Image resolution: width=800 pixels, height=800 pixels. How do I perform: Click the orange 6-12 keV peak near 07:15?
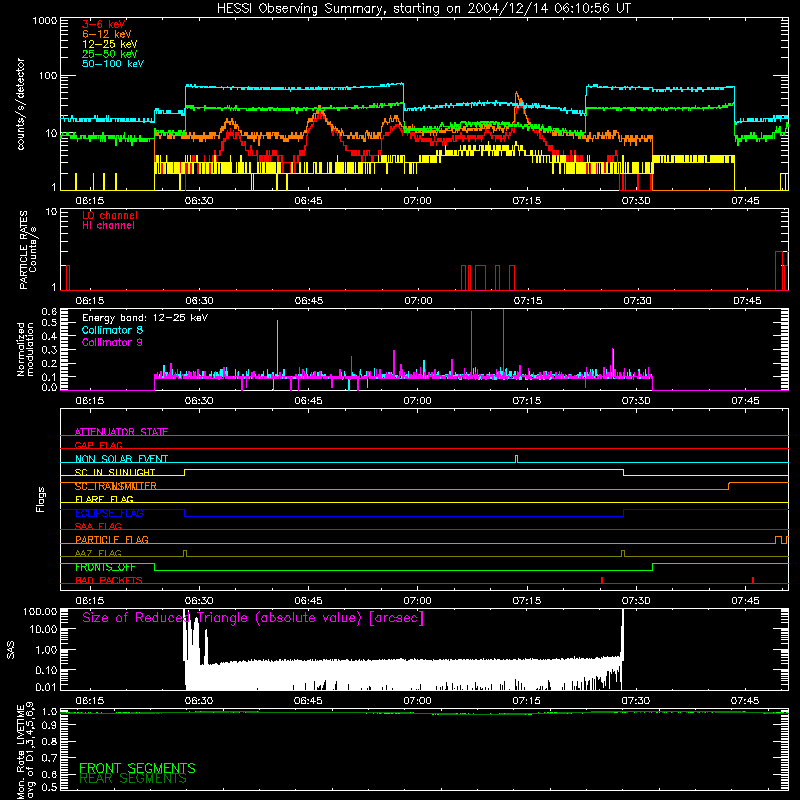click(x=517, y=98)
